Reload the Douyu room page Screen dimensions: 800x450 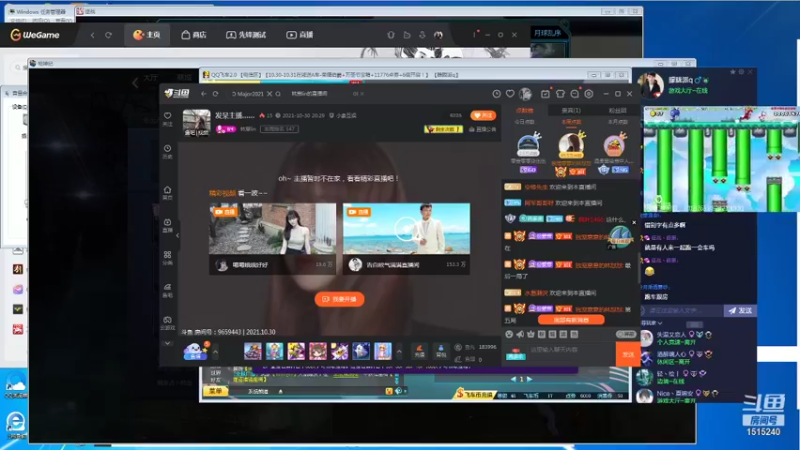216,94
